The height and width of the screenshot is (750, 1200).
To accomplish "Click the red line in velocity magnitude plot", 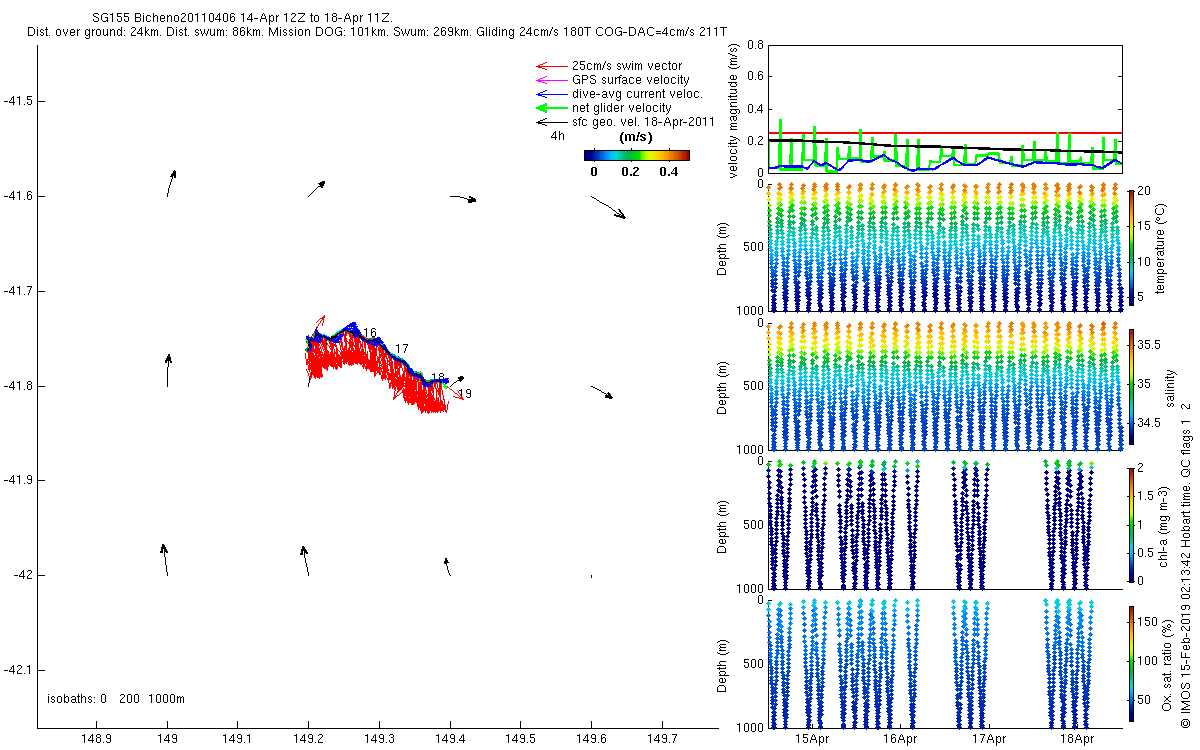I will point(946,133).
